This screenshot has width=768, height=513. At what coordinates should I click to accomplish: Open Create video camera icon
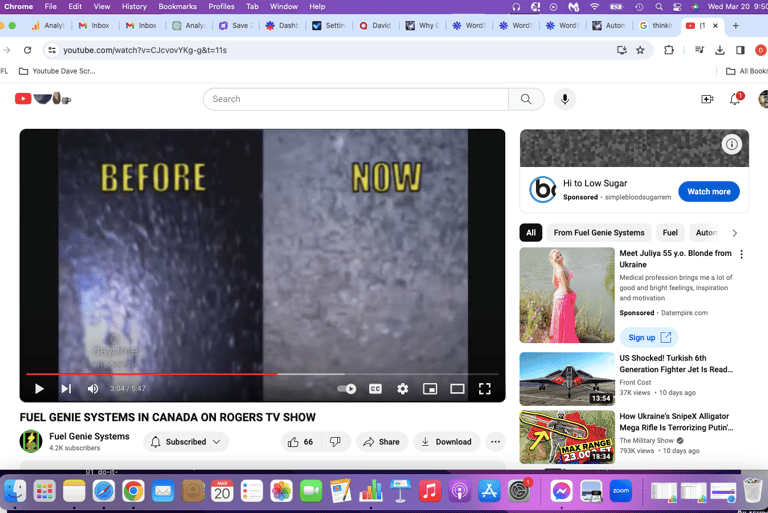click(707, 99)
